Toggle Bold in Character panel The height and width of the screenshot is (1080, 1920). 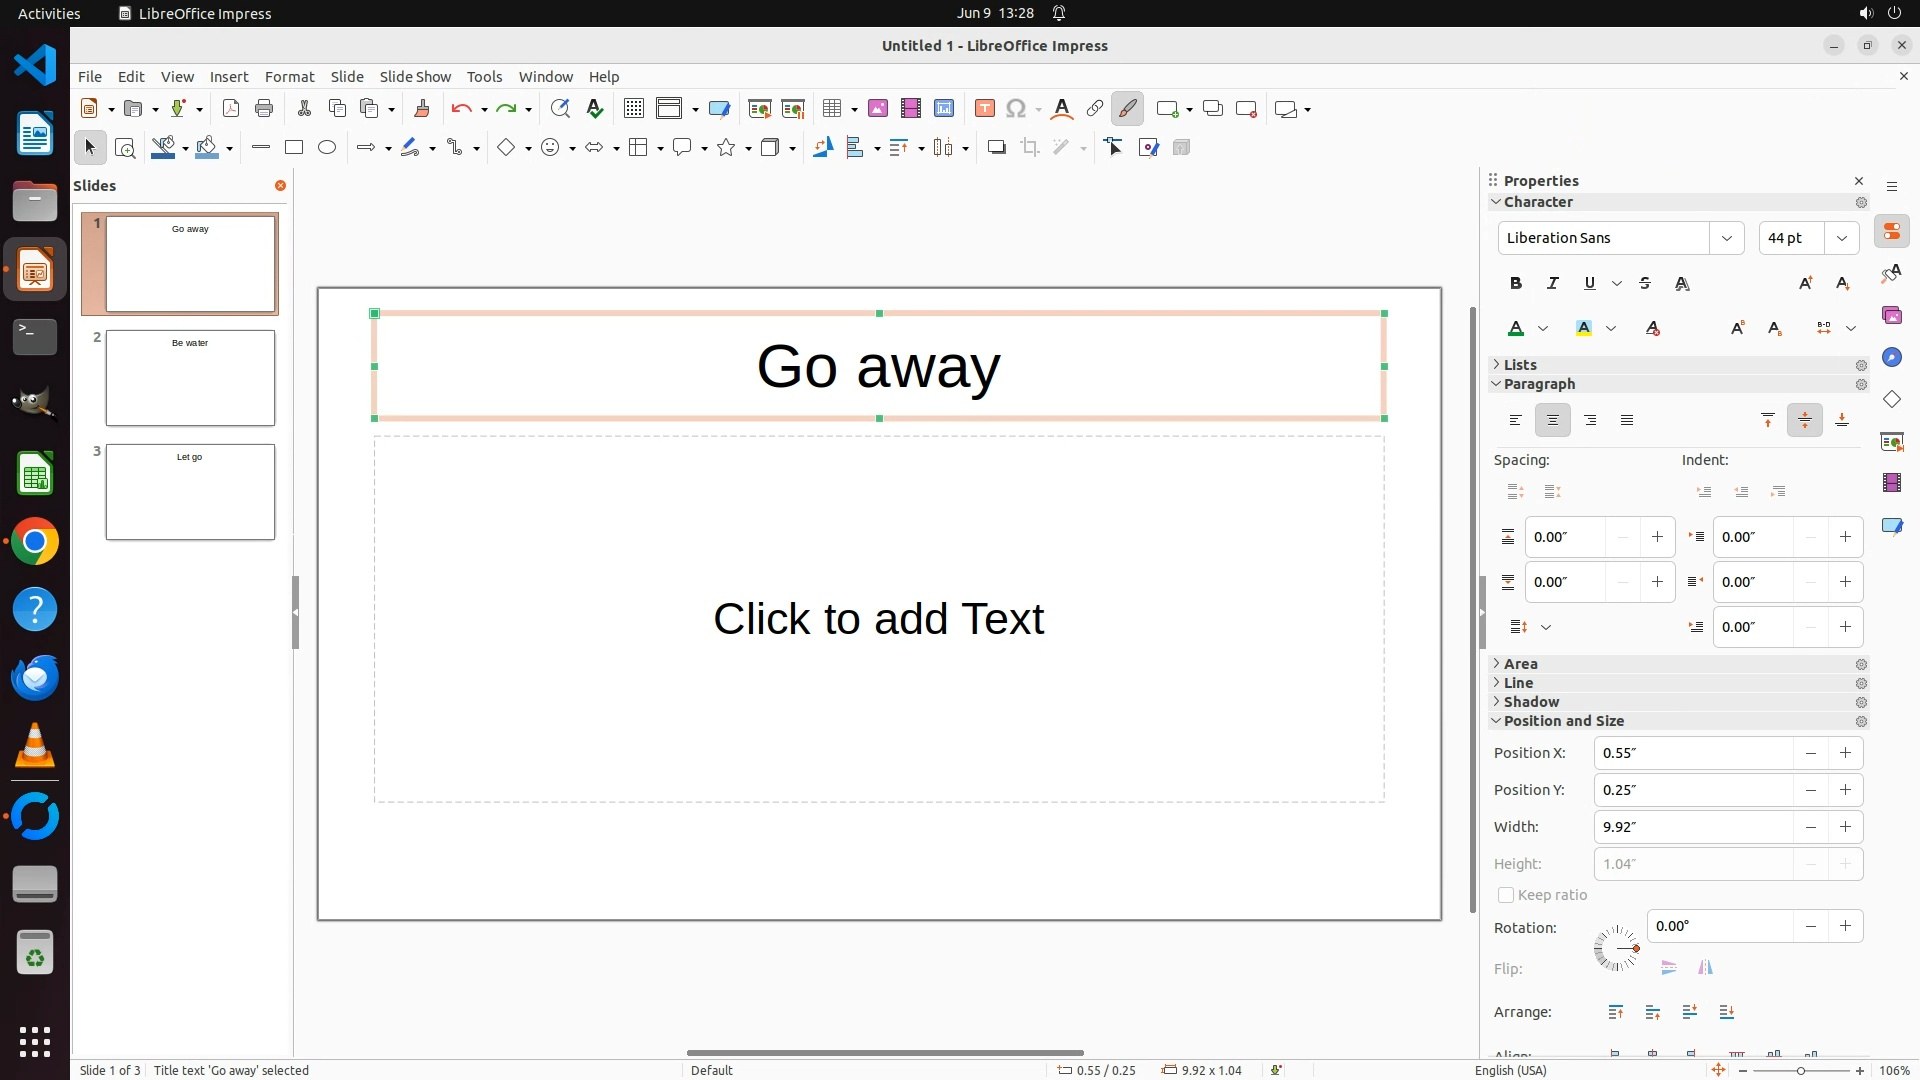click(1516, 284)
